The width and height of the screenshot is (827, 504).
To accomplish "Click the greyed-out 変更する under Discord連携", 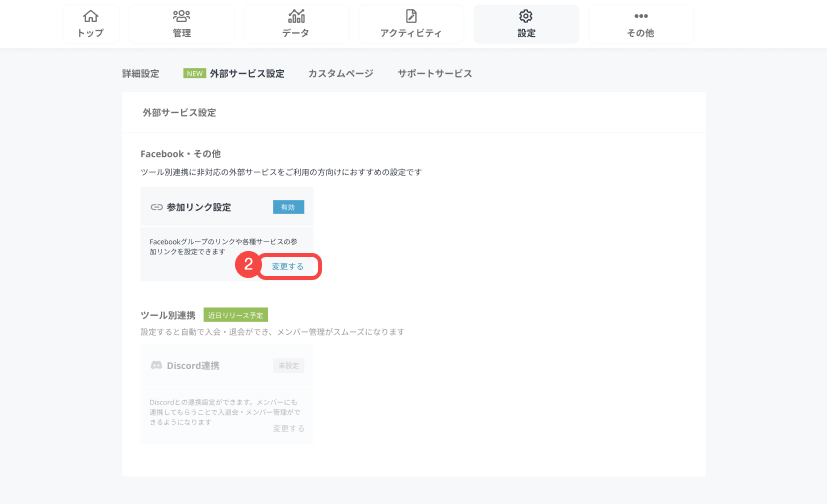I will 288,428.
